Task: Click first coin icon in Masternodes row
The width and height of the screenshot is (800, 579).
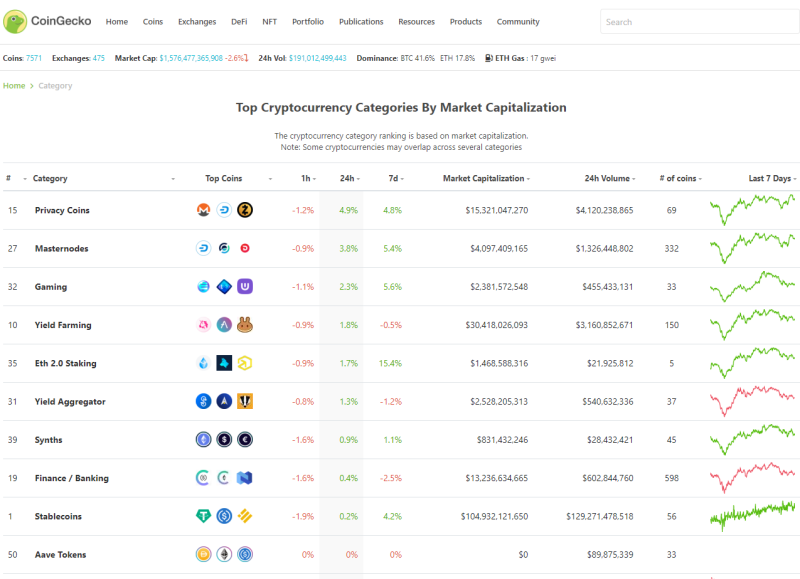Action: (x=204, y=248)
